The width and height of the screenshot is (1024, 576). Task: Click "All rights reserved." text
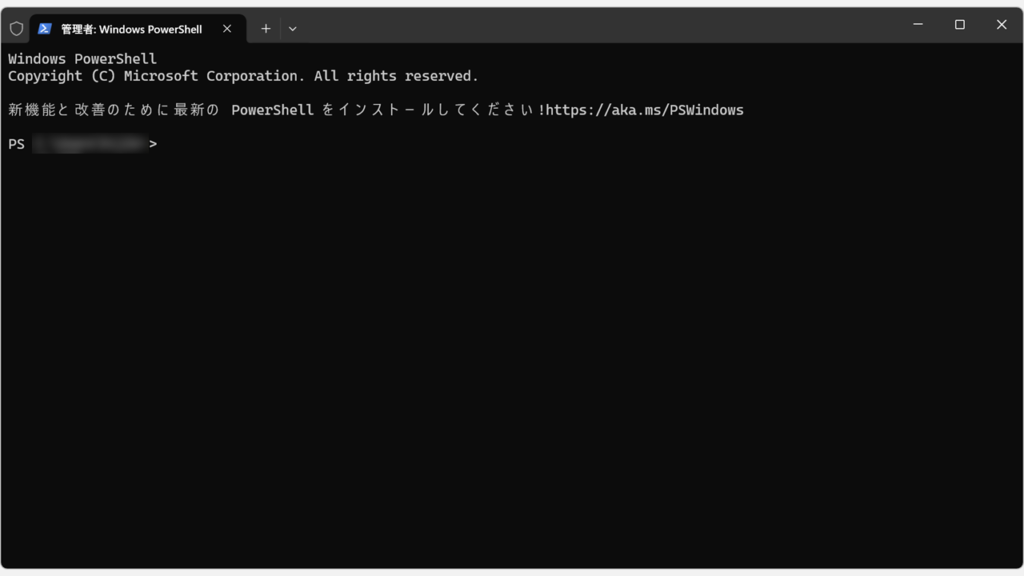(x=396, y=76)
